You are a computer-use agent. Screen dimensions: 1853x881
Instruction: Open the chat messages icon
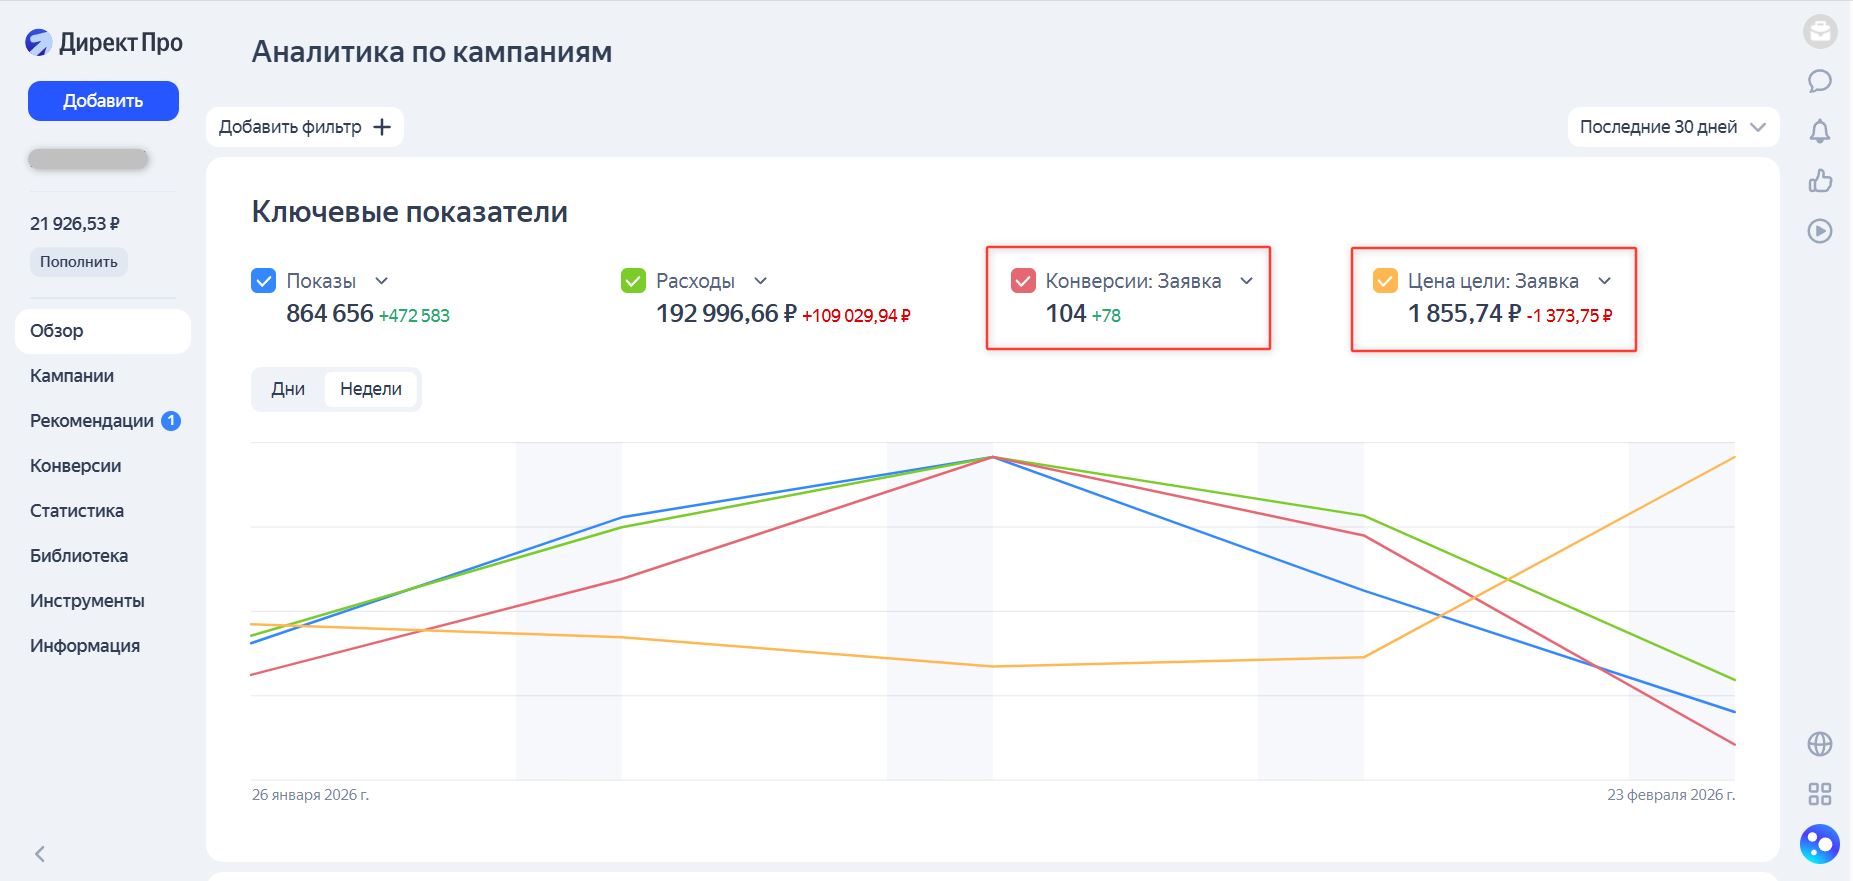click(1820, 81)
